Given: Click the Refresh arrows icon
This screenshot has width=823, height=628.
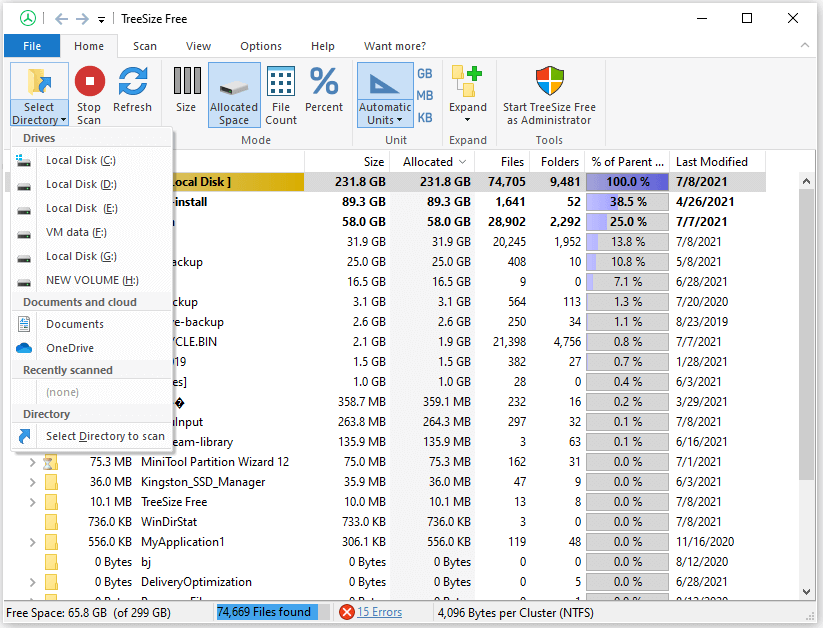Looking at the screenshot, I should tap(132, 81).
